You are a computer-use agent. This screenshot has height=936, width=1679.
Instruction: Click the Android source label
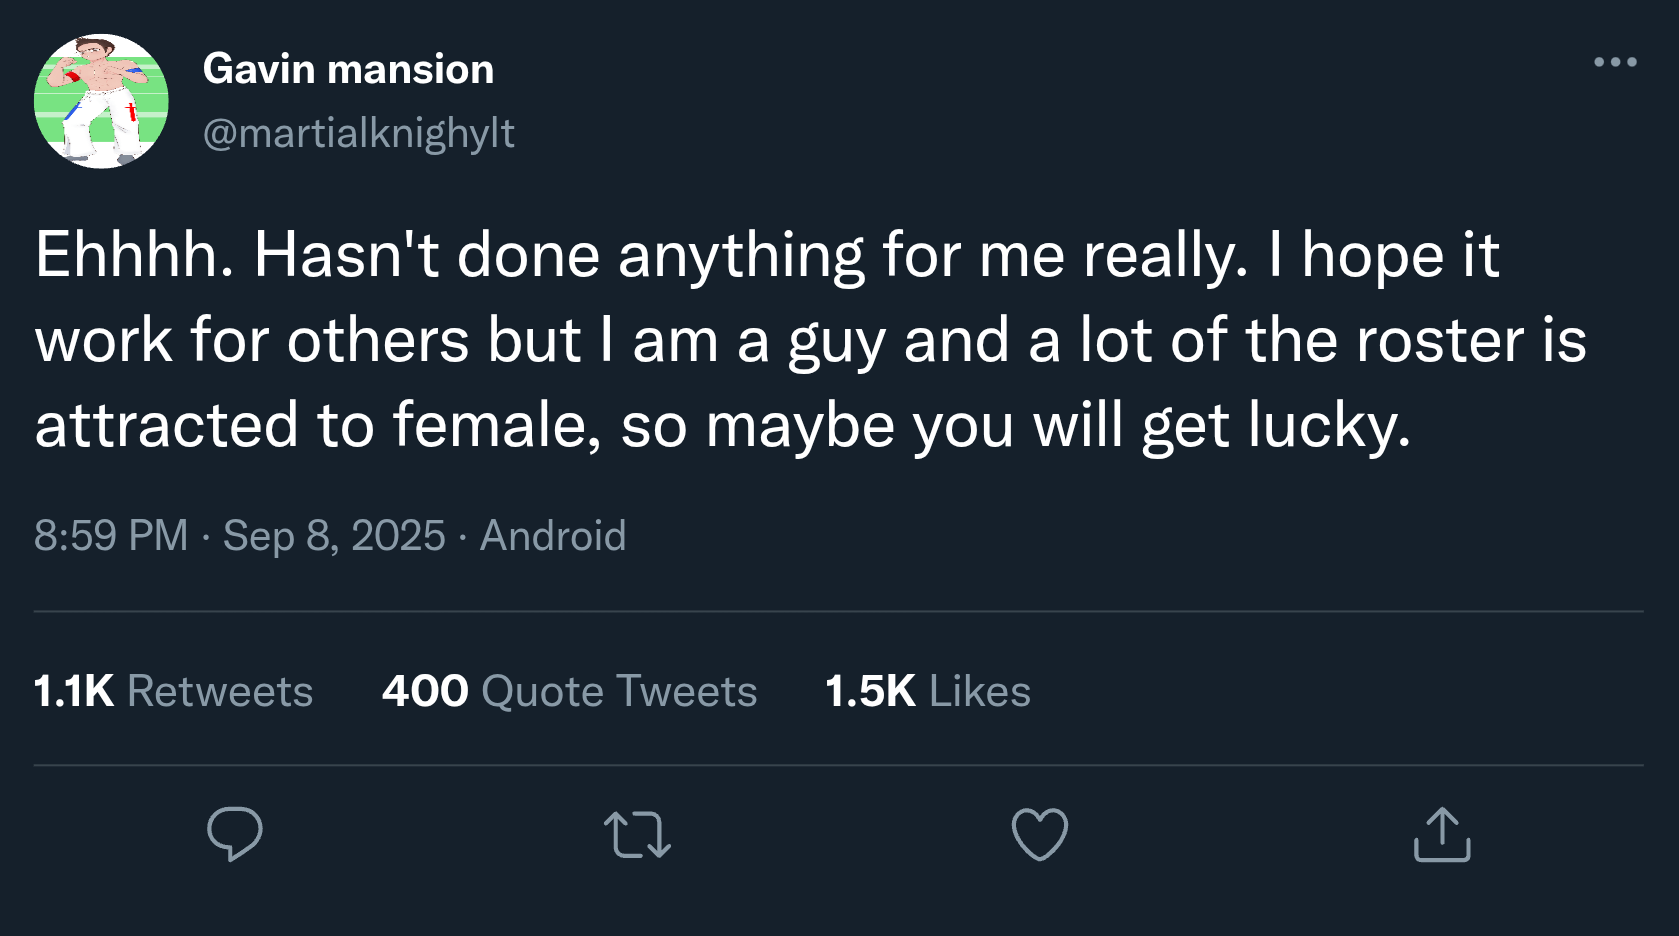coord(553,535)
